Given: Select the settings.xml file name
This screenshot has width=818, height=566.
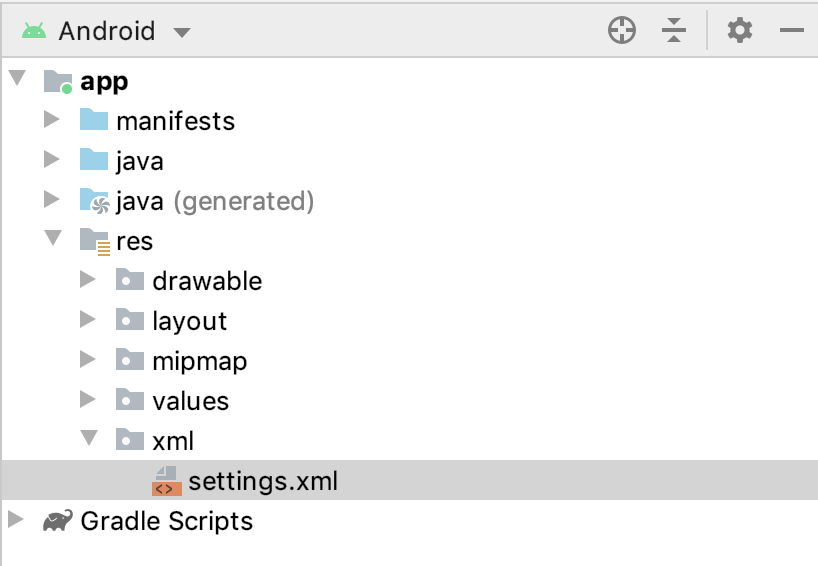Looking at the screenshot, I should pyautogui.click(x=263, y=481).
